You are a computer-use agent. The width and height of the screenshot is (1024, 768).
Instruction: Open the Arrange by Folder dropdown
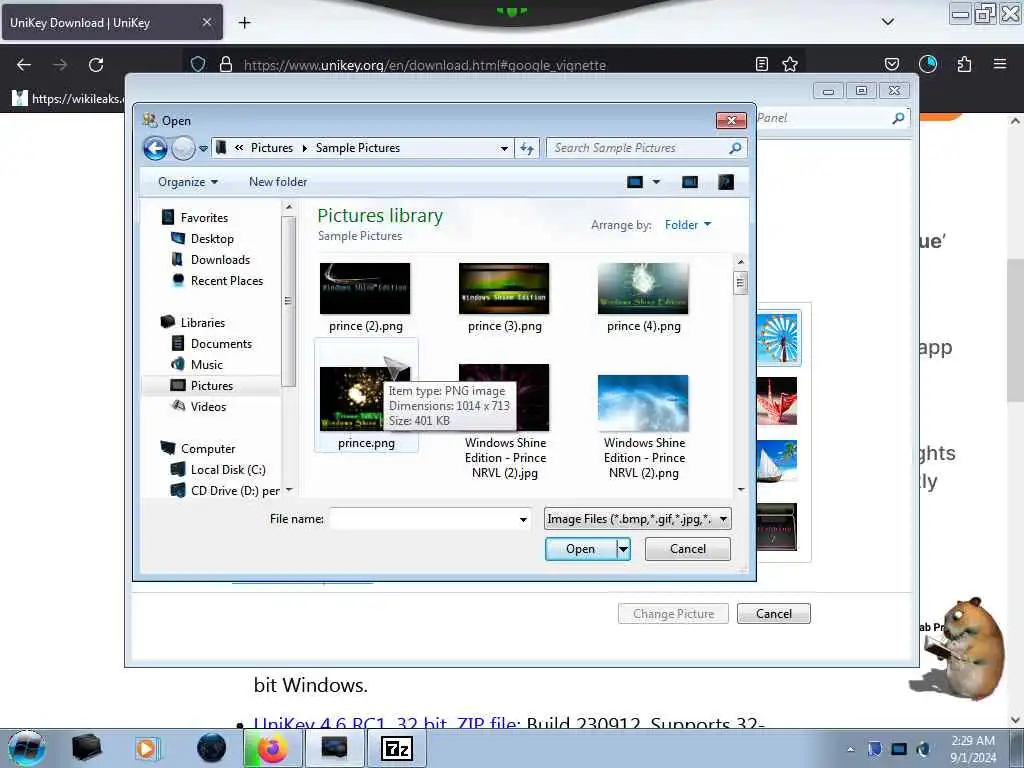(688, 225)
